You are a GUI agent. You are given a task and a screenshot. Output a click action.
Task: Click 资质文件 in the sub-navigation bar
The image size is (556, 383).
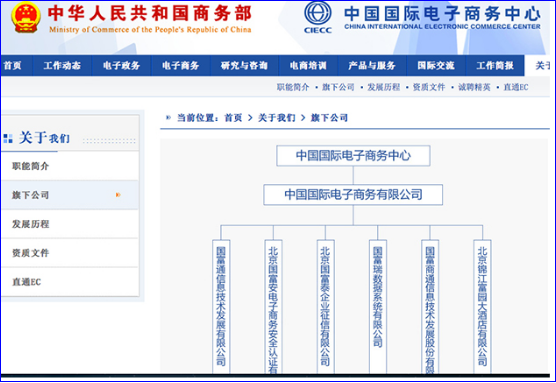click(x=429, y=87)
